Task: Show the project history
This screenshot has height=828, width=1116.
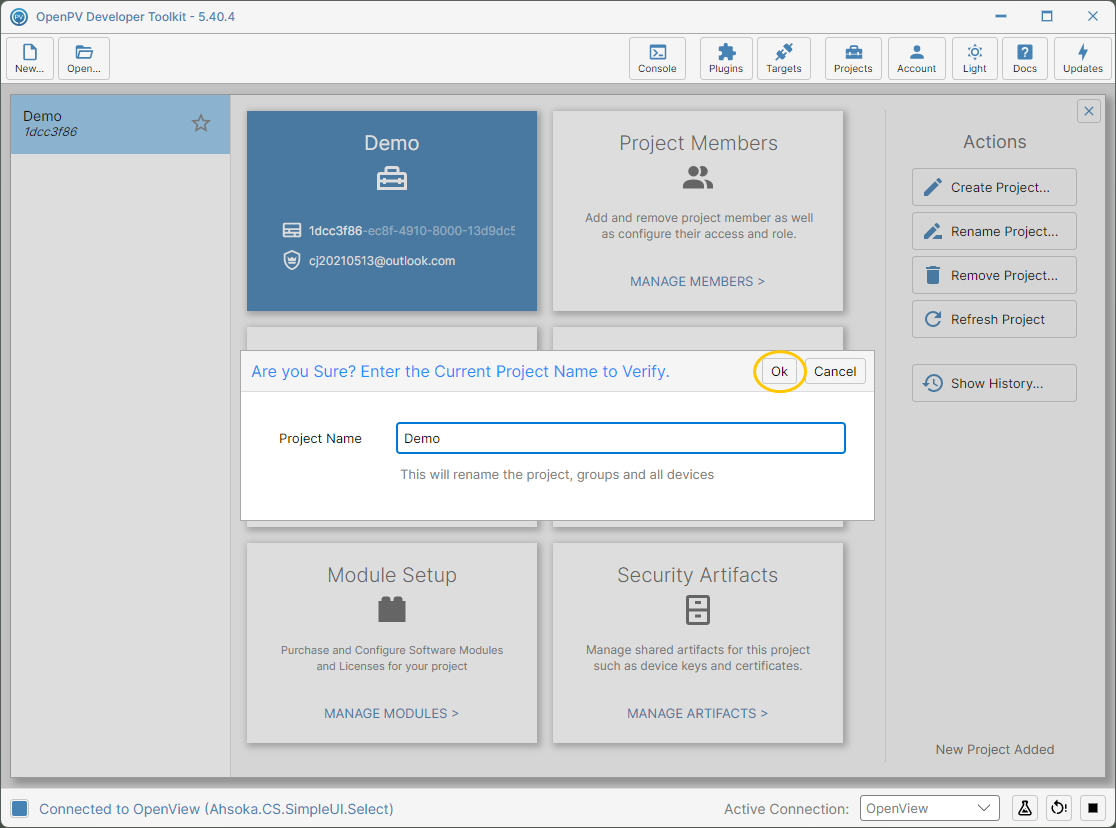Action: [x=994, y=384]
